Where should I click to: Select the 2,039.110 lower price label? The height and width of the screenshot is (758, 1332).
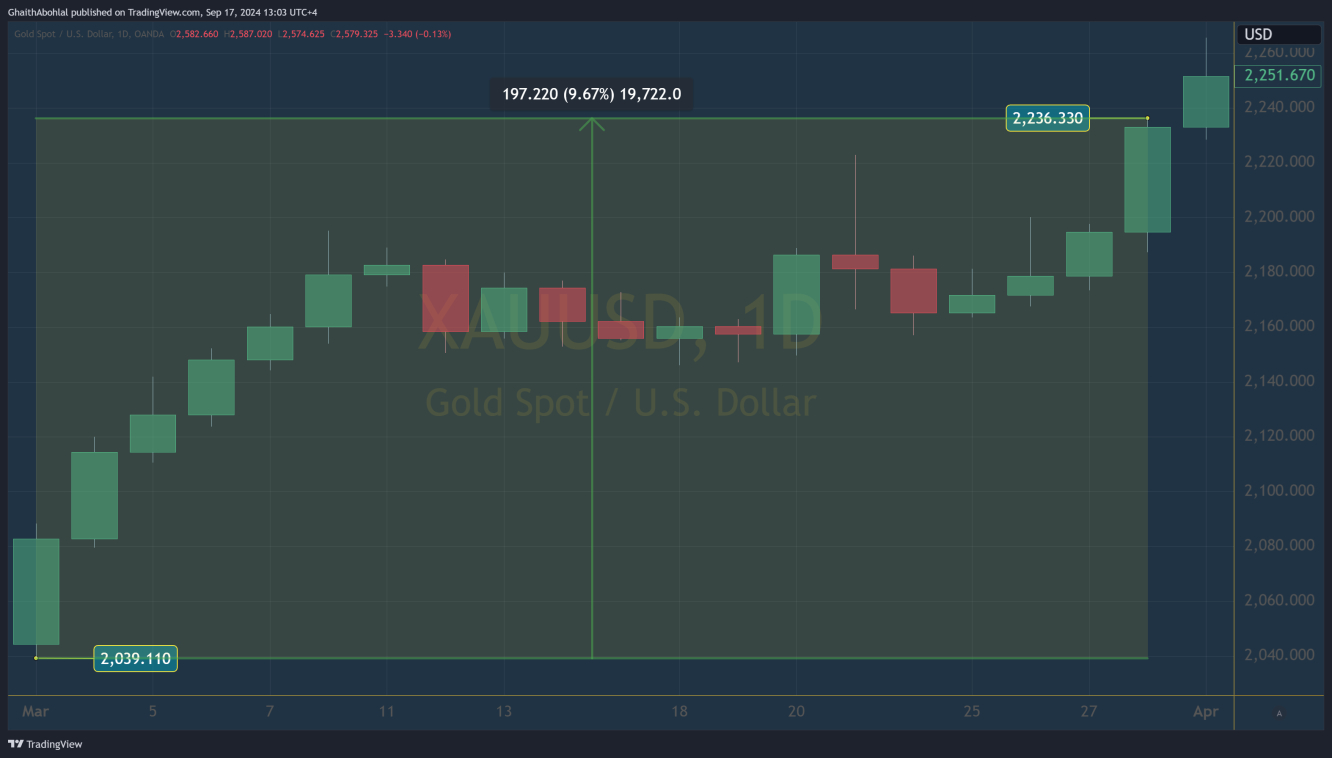click(135, 658)
